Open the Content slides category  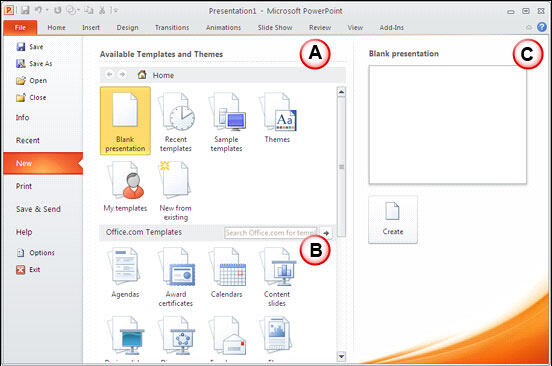277,277
